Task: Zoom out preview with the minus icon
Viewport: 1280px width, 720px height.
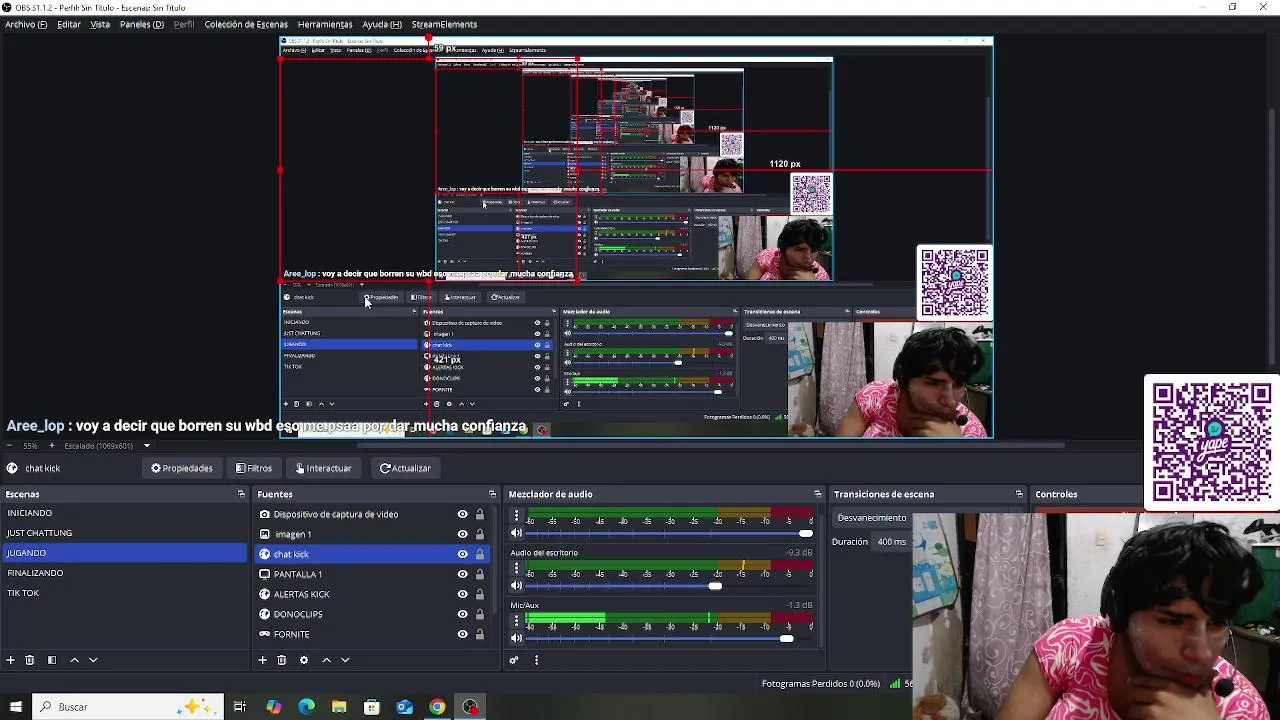Action: (x=10, y=445)
